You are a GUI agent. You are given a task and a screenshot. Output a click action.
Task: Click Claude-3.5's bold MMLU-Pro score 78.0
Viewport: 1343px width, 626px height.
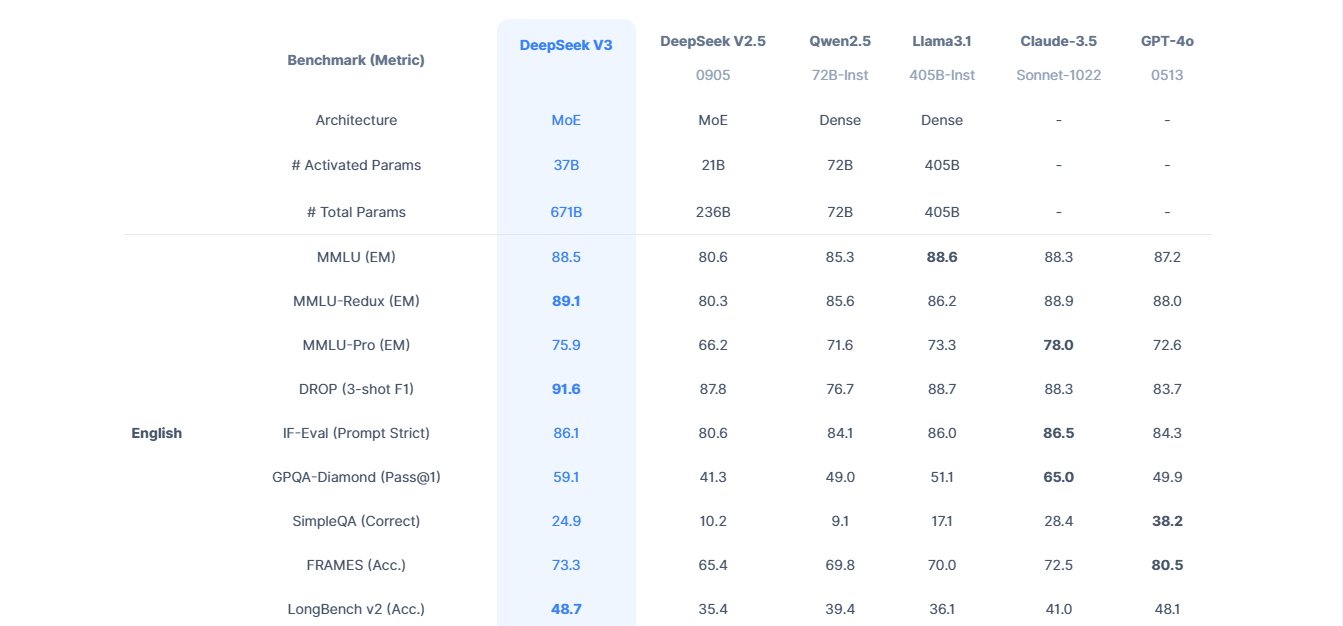[x=1058, y=345]
